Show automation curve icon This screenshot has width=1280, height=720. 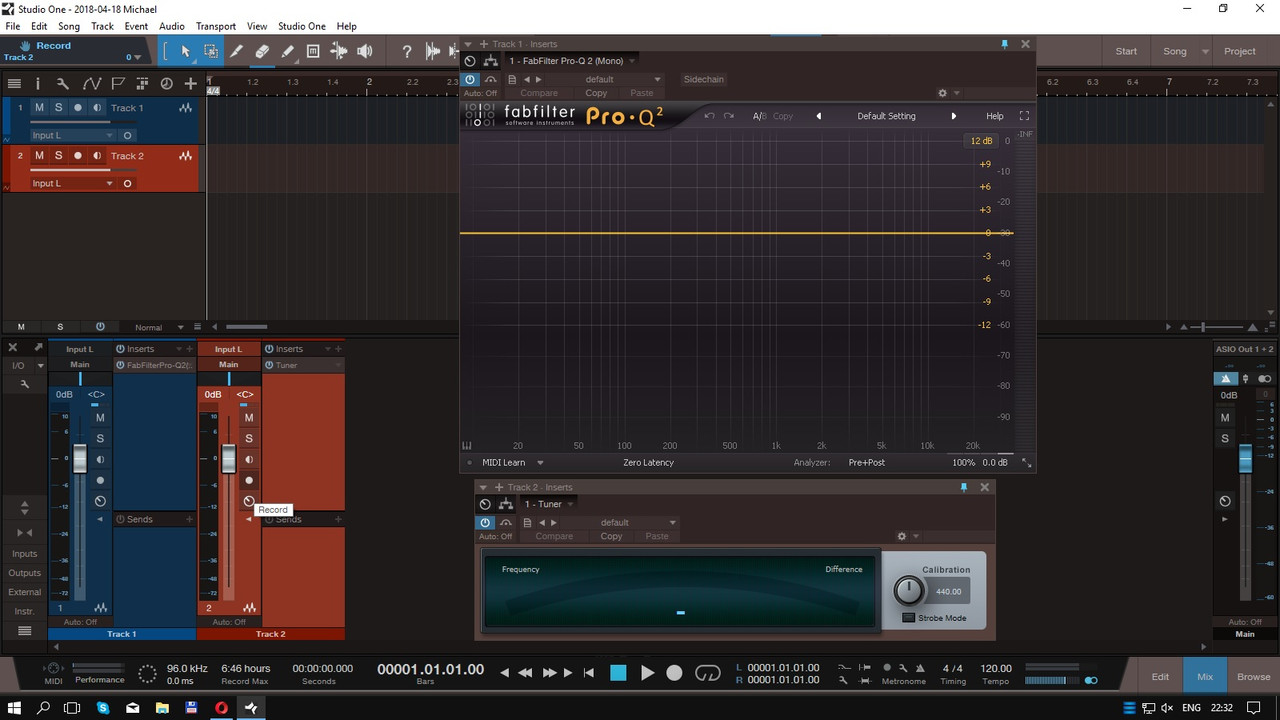pyautogui.click(x=91, y=84)
